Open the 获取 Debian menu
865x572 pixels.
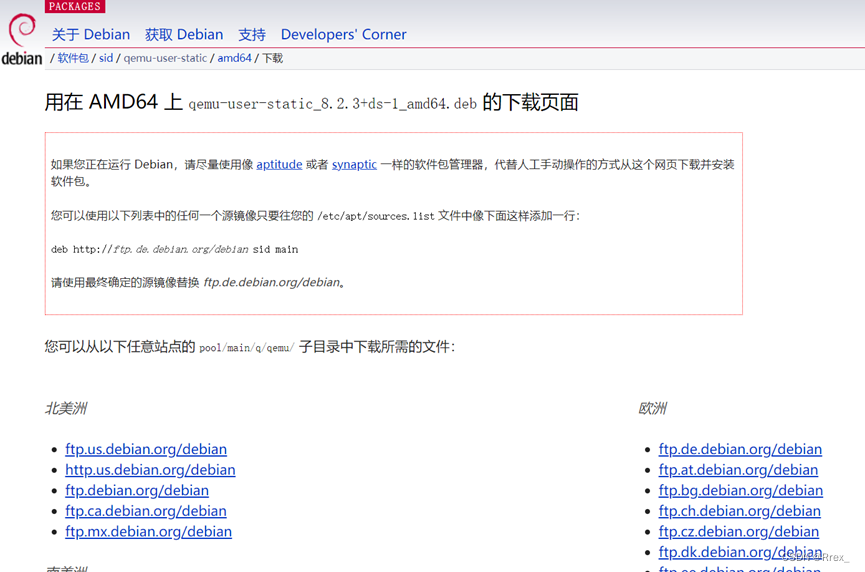pos(184,35)
